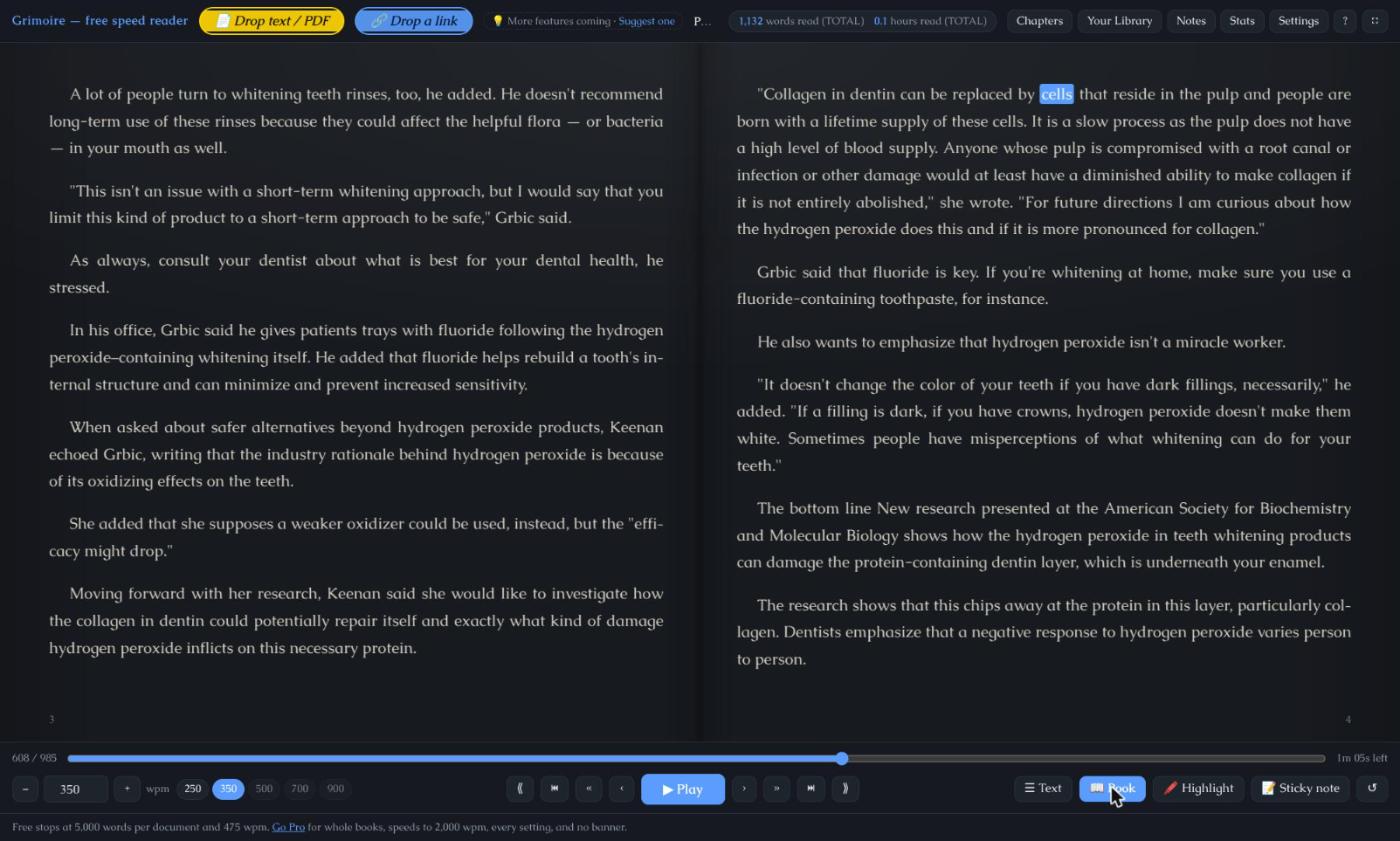Increase reading speed with the plus button
The width and height of the screenshot is (1400, 841).
pos(127,789)
